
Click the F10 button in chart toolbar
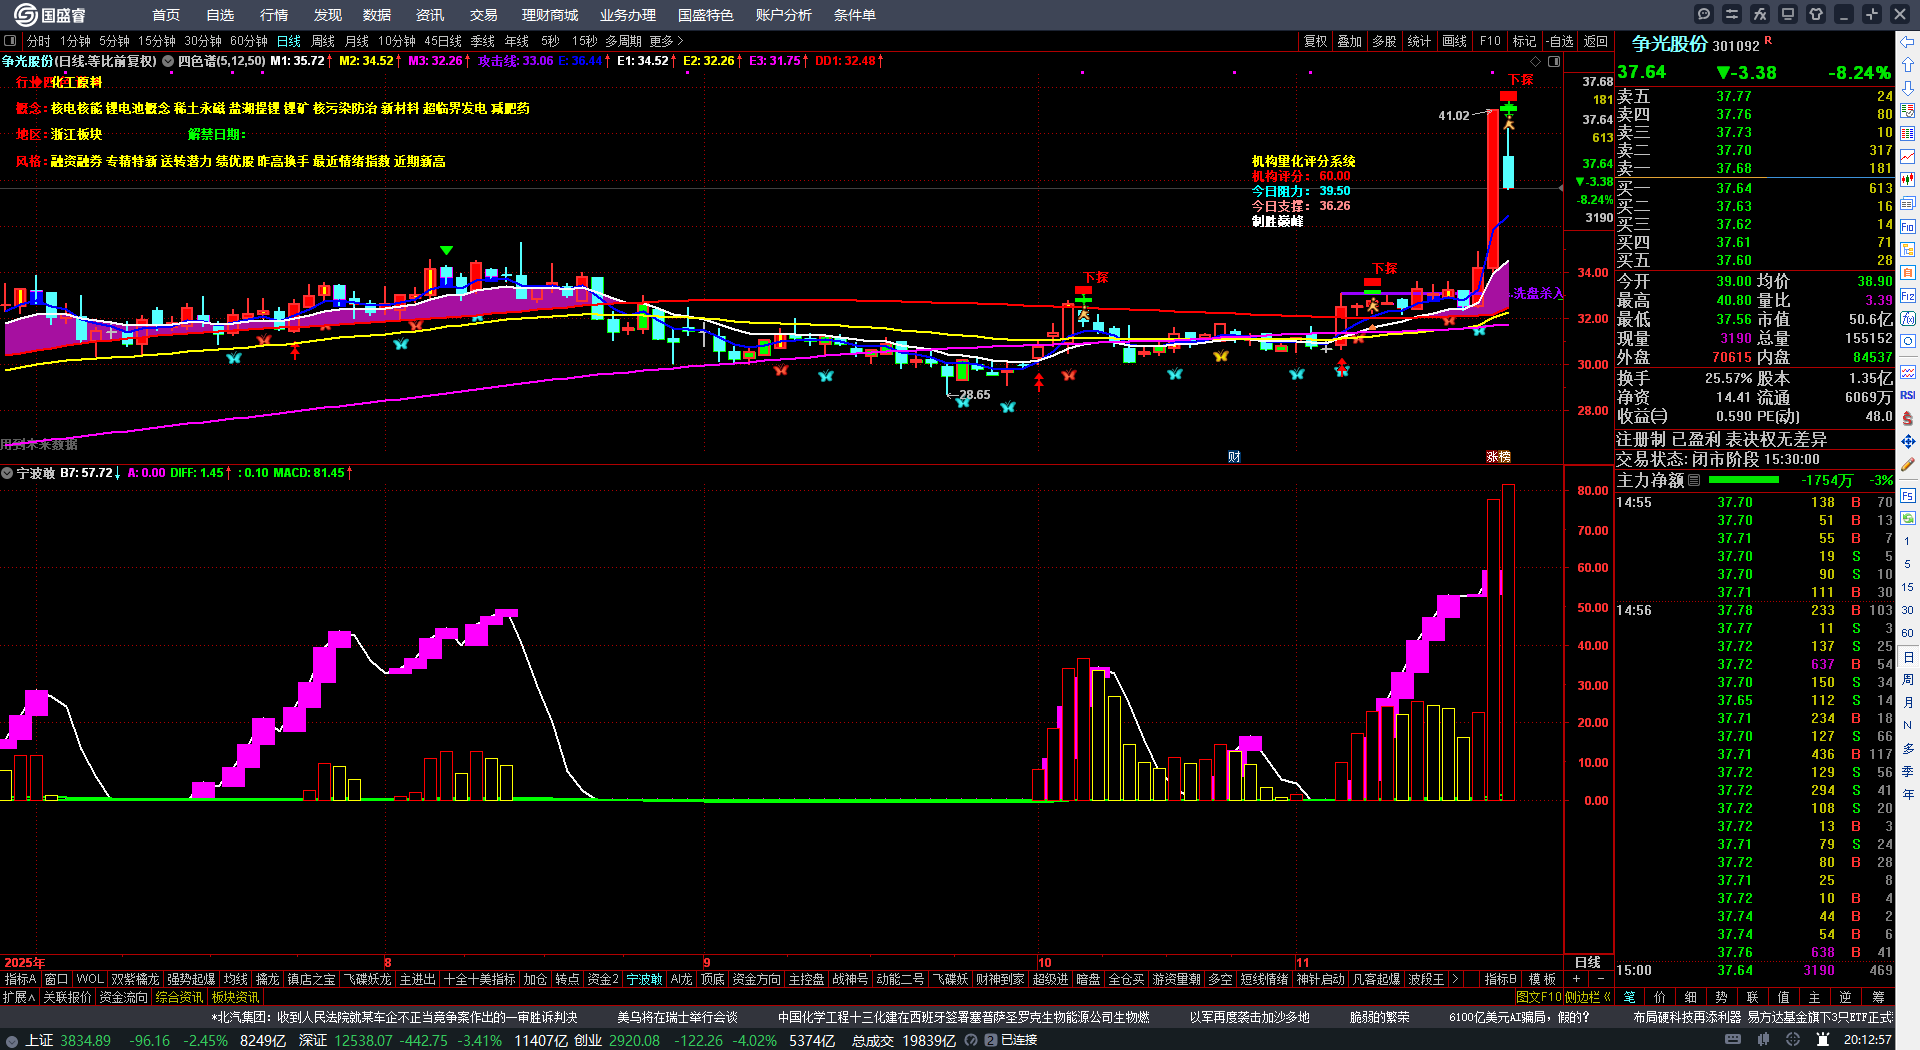coord(1490,41)
